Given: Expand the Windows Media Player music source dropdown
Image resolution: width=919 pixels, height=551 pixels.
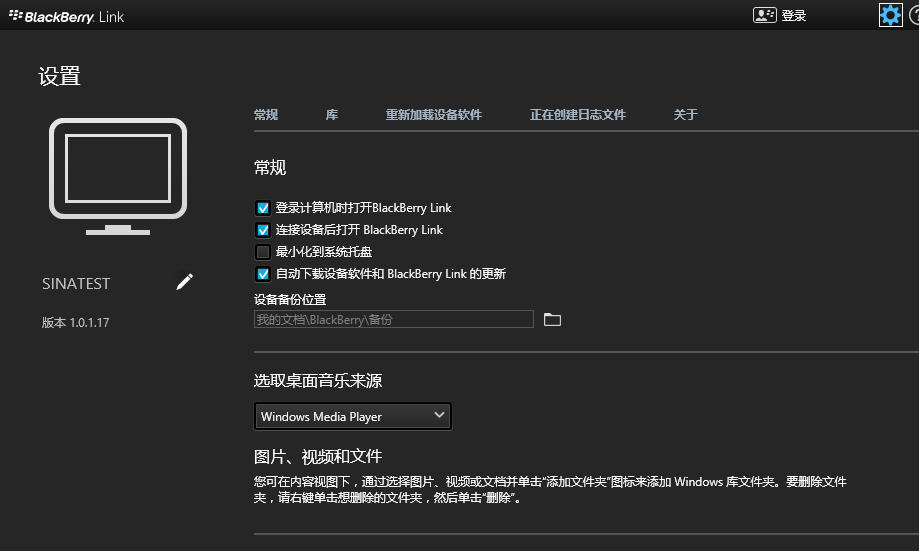Looking at the screenshot, I should [x=352, y=416].
